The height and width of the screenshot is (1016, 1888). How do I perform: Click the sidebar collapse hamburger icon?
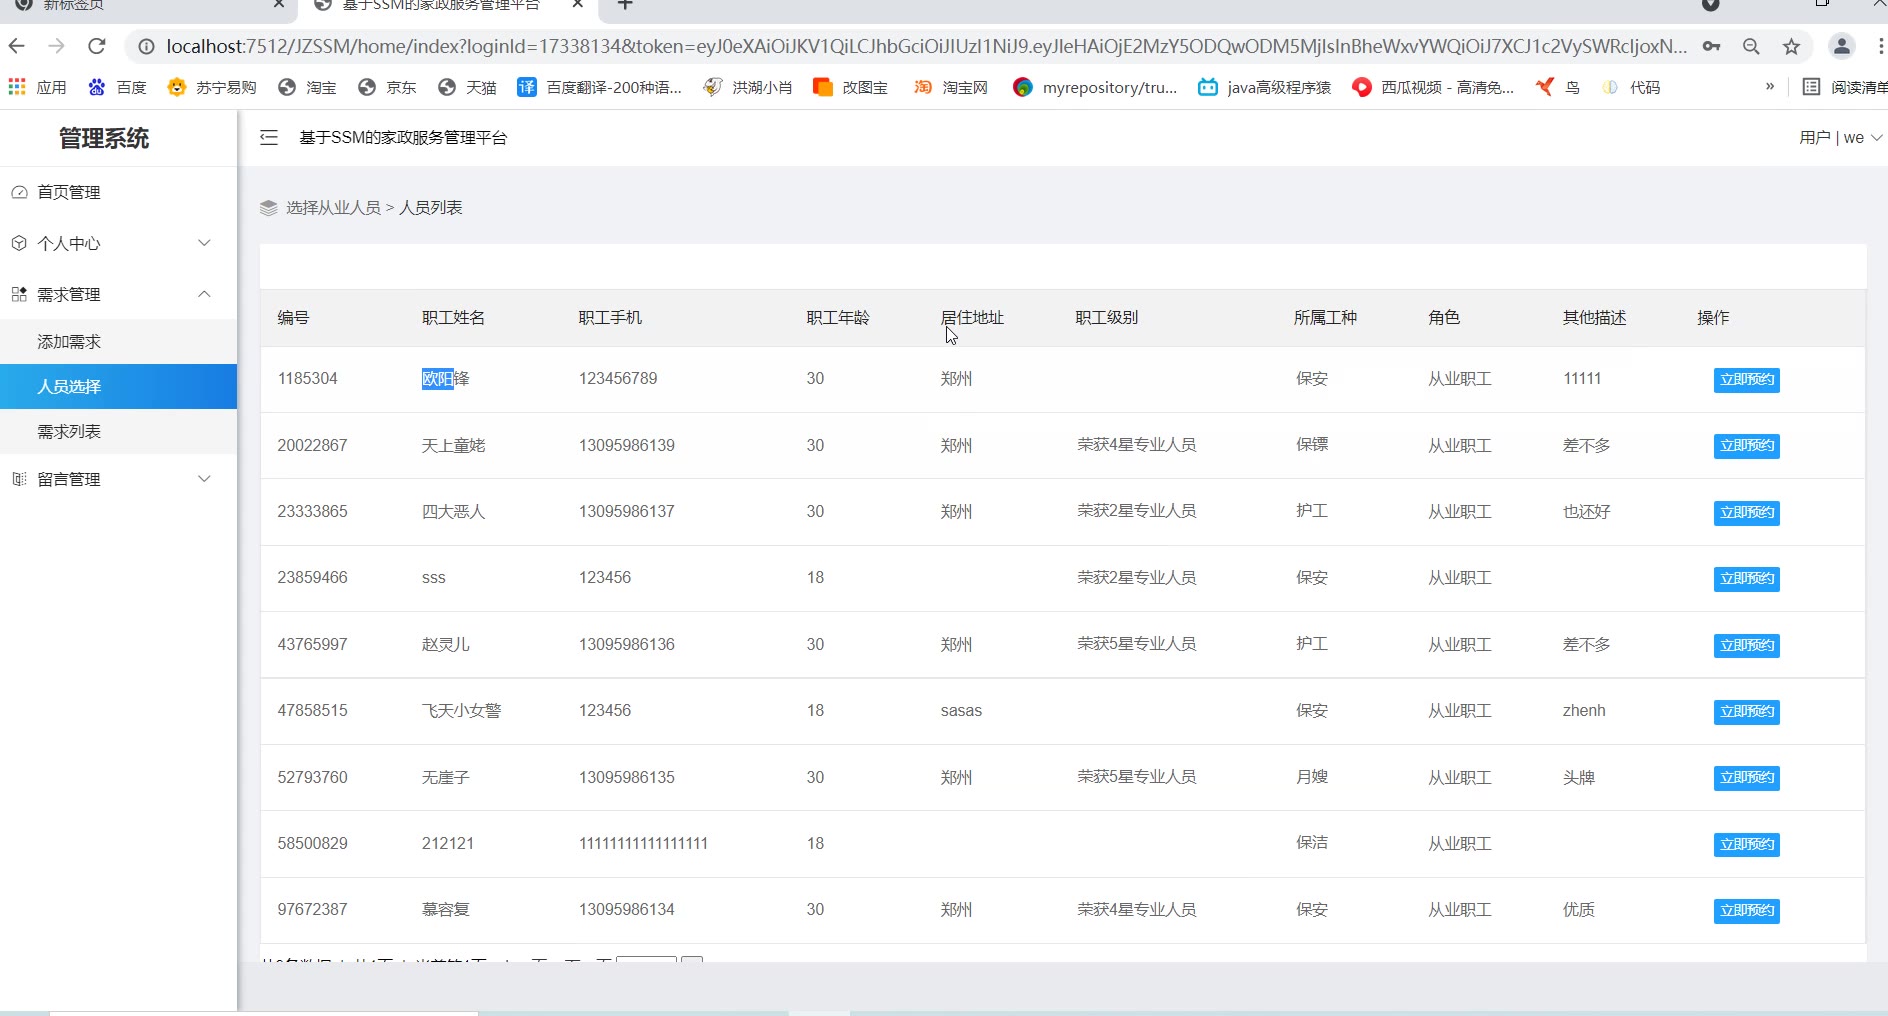point(268,138)
